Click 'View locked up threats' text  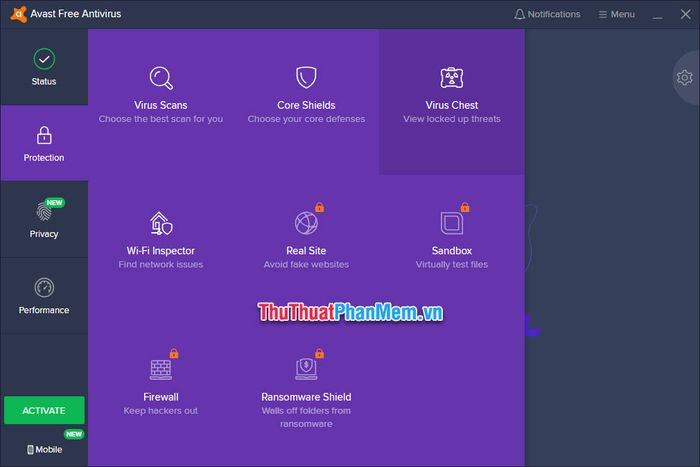452,119
